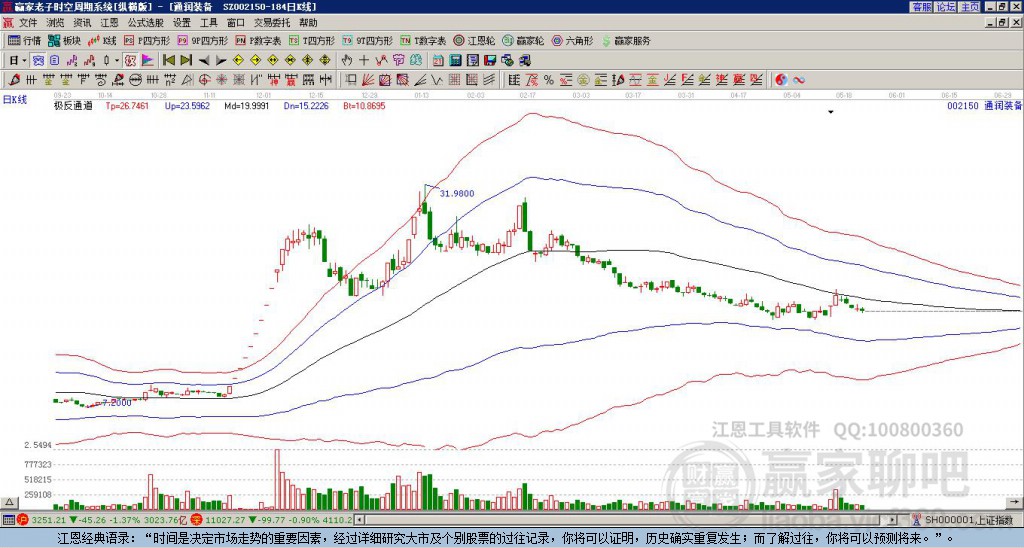Click the red-blue wave icon

[798, 80]
